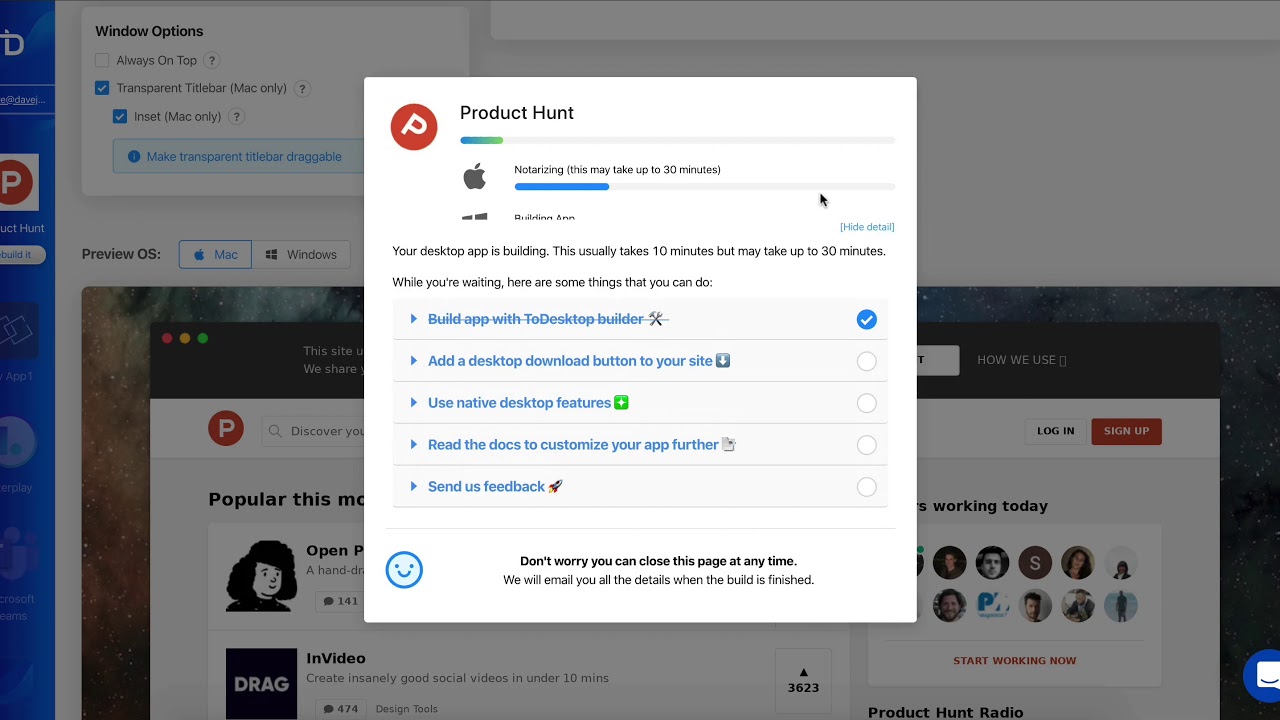
Task: Mark Use native desktop features task done
Action: pos(866,404)
